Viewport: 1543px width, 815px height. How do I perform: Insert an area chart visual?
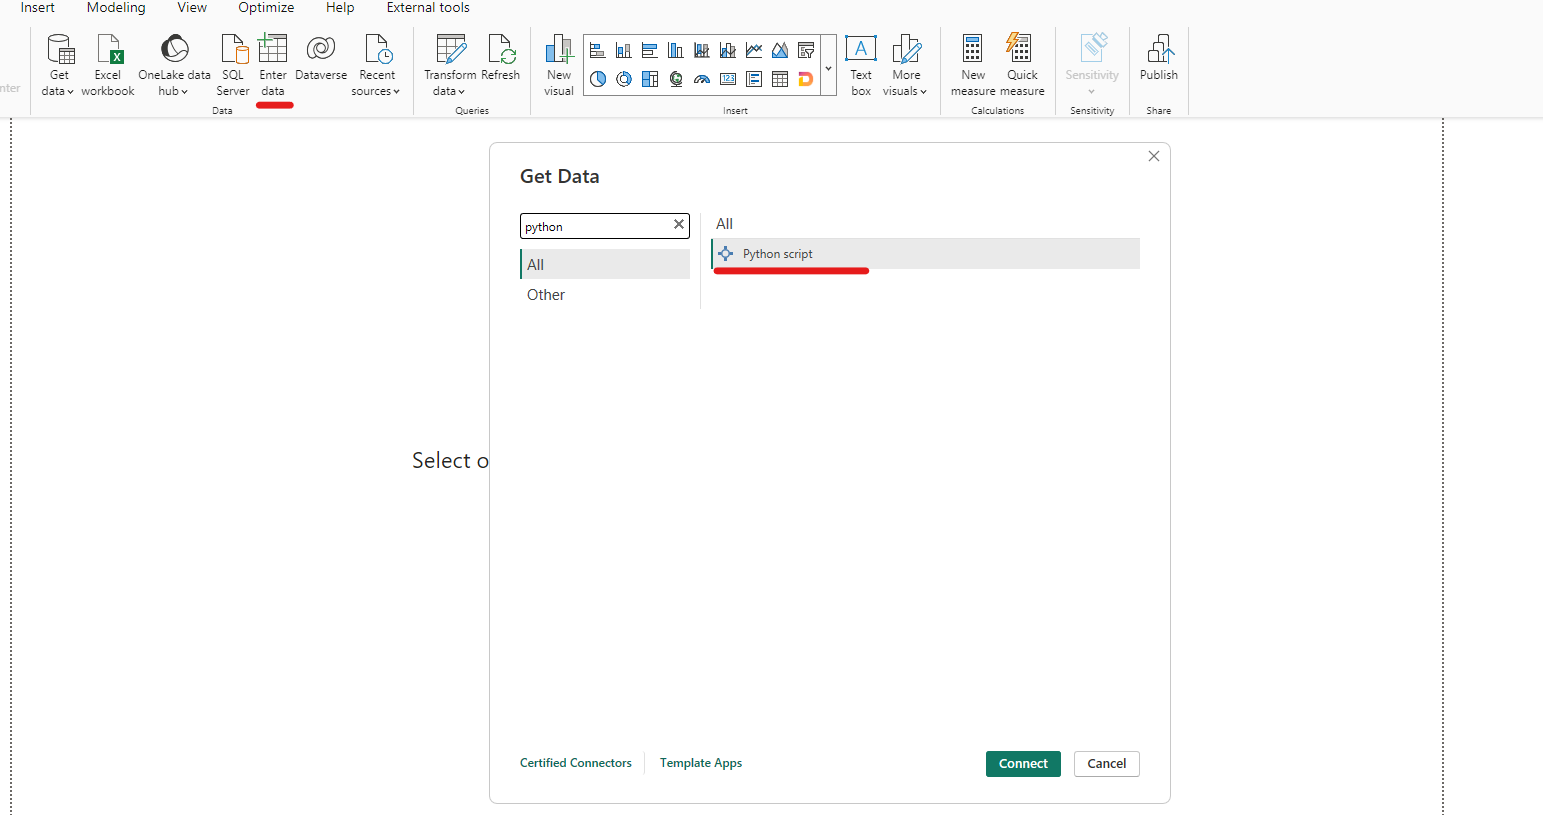pos(780,50)
